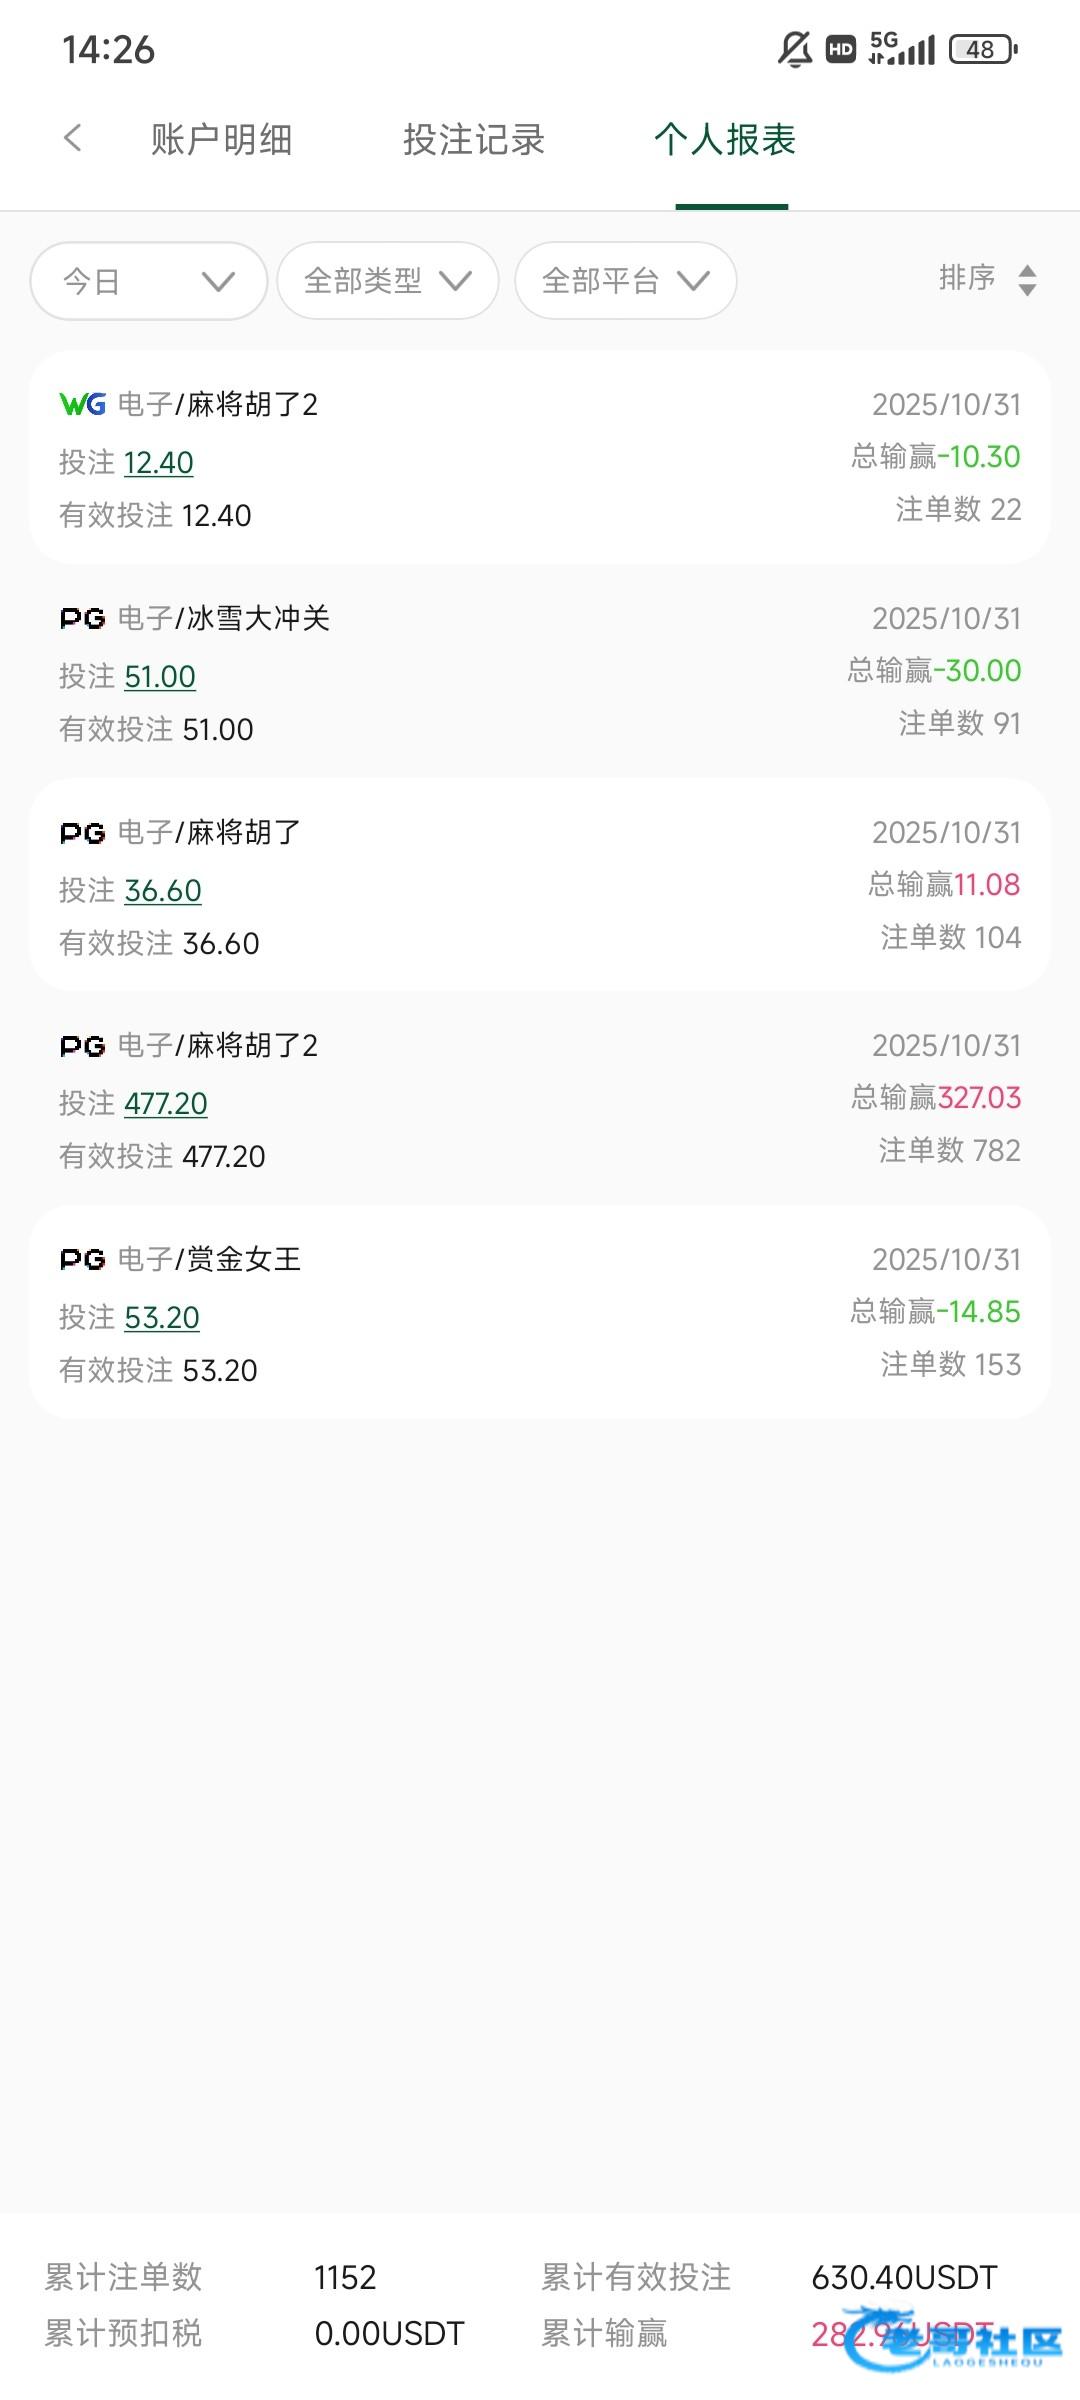The width and height of the screenshot is (1080, 2400).
Task: Click the 51.00 bet amount link
Action: (160, 676)
